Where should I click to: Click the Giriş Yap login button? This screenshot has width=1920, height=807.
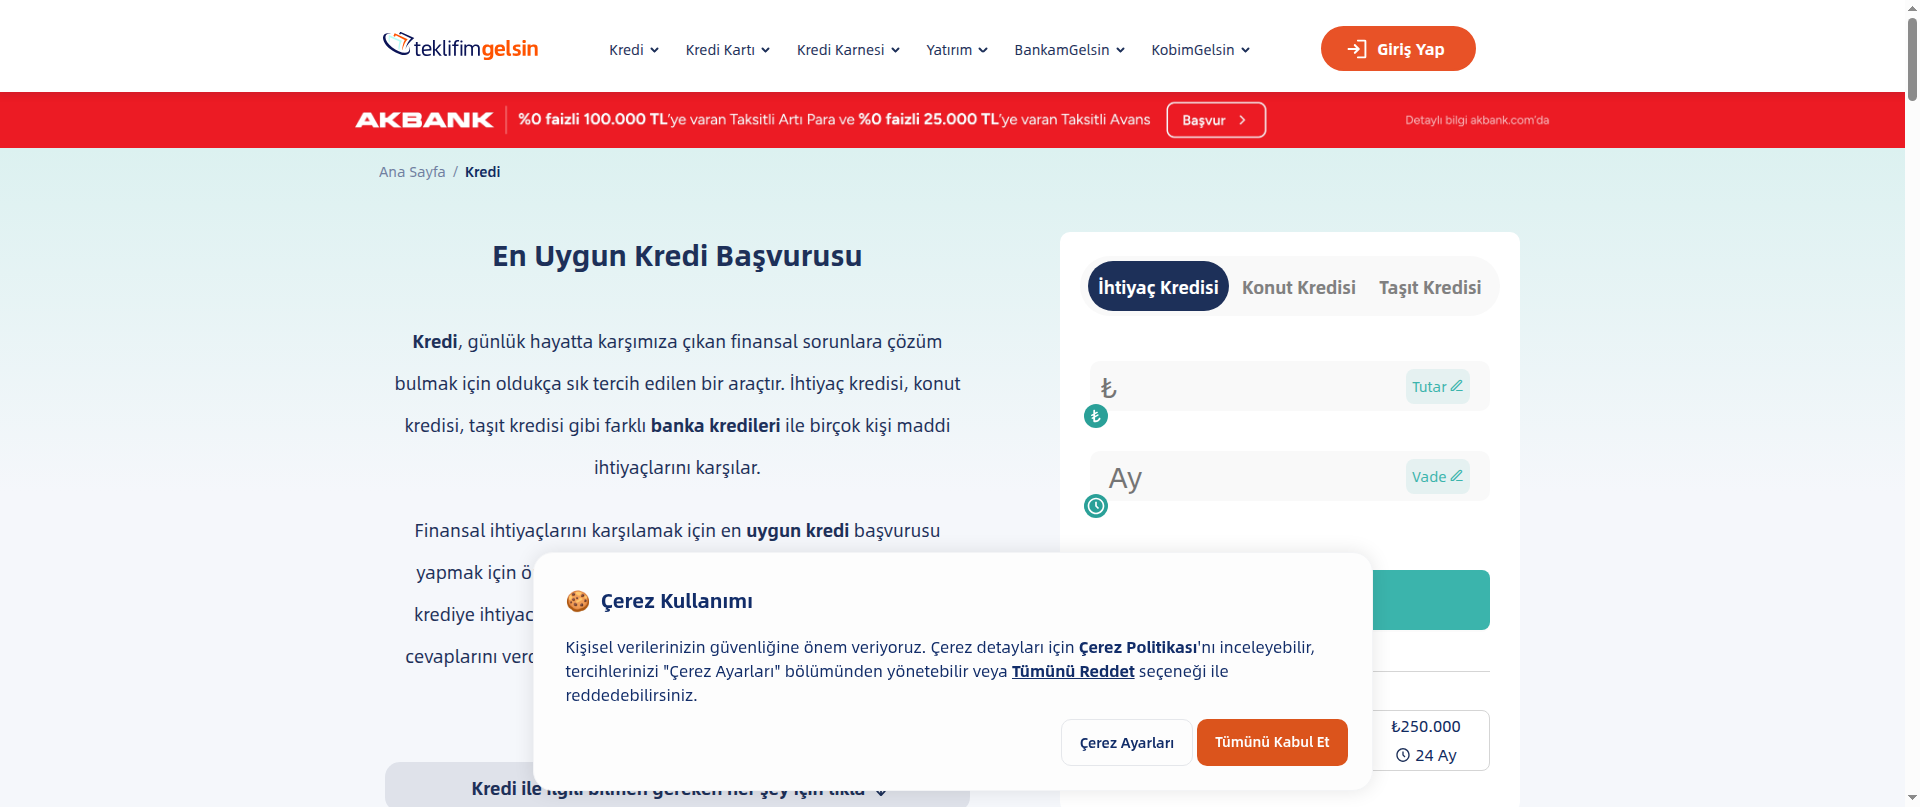pos(1398,49)
